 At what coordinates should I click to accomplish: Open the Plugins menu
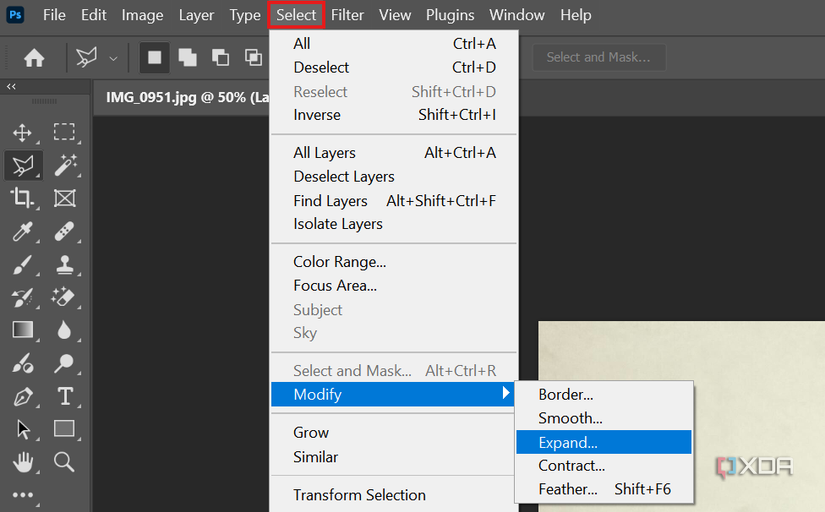[450, 15]
